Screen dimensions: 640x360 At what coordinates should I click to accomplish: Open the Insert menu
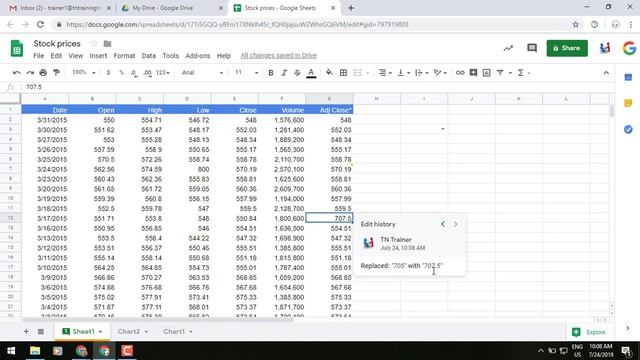(x=98, y=56)
